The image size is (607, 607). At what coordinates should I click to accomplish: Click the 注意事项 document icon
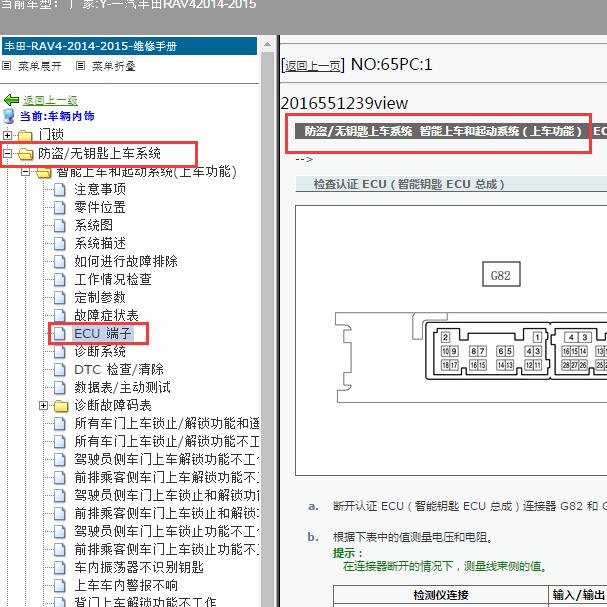pos(59,189)
